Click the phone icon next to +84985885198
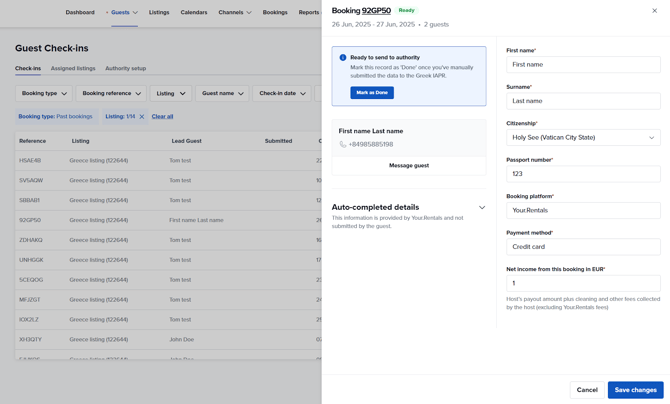The width and height of the screenshot is (670, 404). 343,144
